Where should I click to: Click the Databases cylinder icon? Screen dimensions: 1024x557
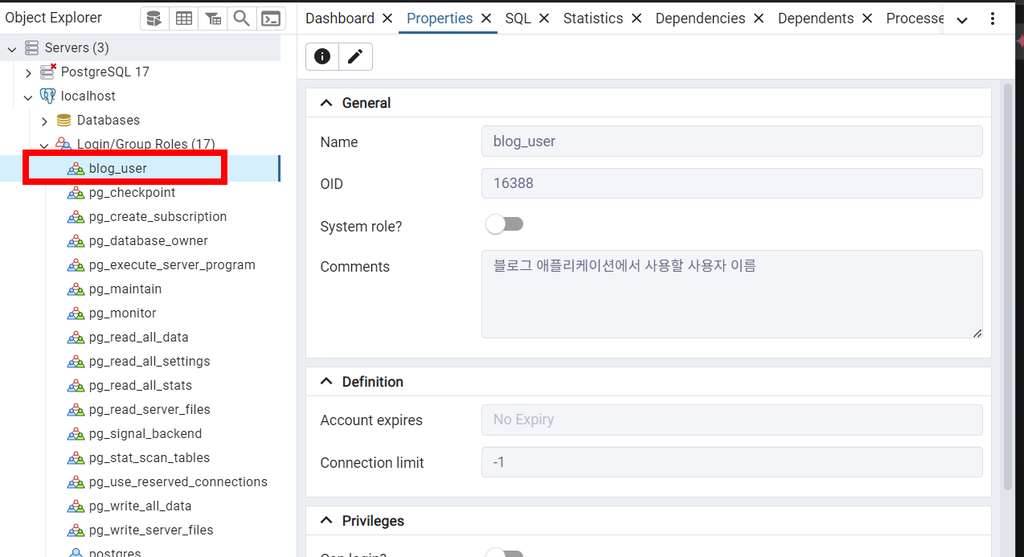click(63, 120)
